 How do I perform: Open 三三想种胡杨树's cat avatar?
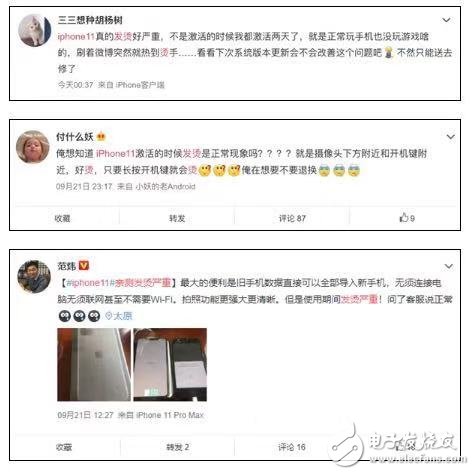pyautogui.click(x=35, y=30)
